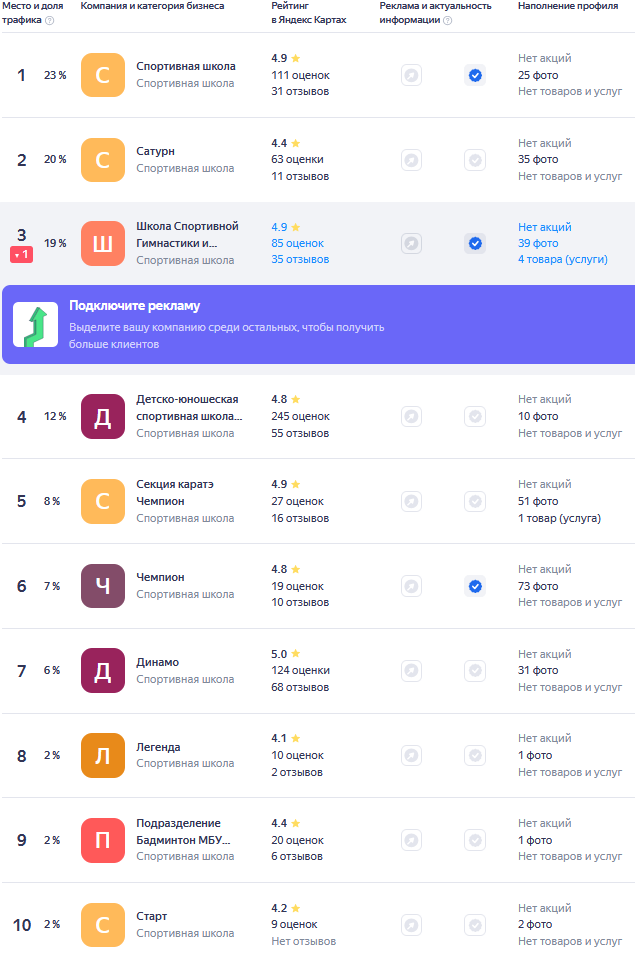Click the 'Наполнение профиля' column header
This screenshot has width=635, height=965.
[568, 6]
